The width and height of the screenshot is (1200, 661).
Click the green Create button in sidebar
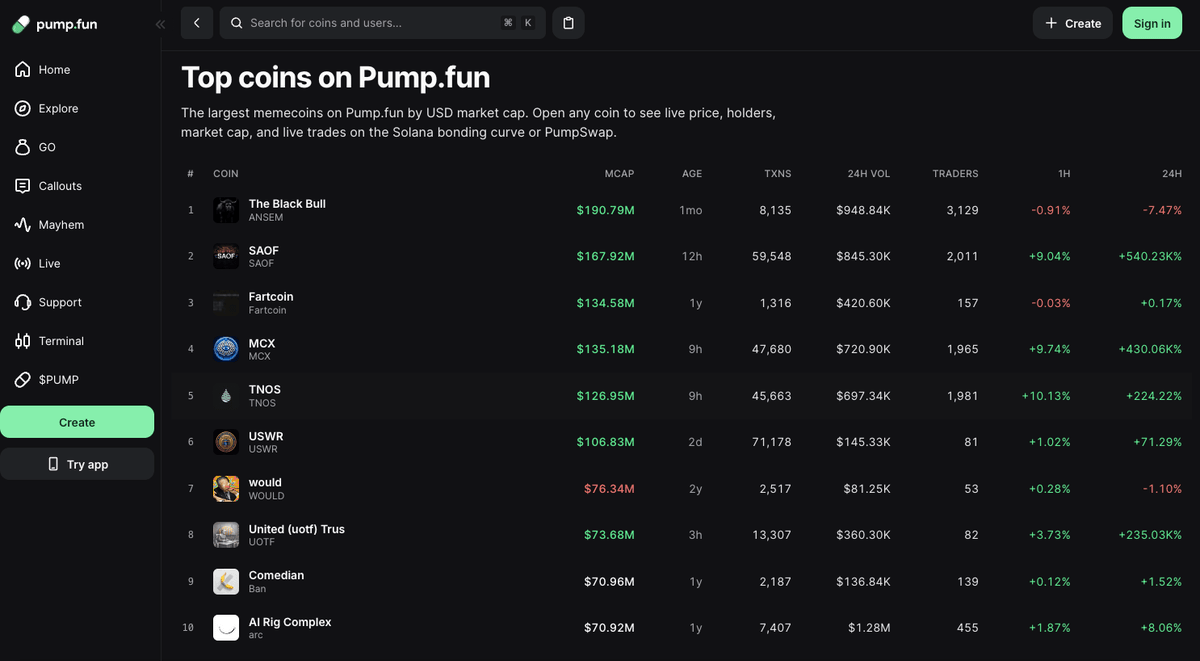[x=77, y=422]
